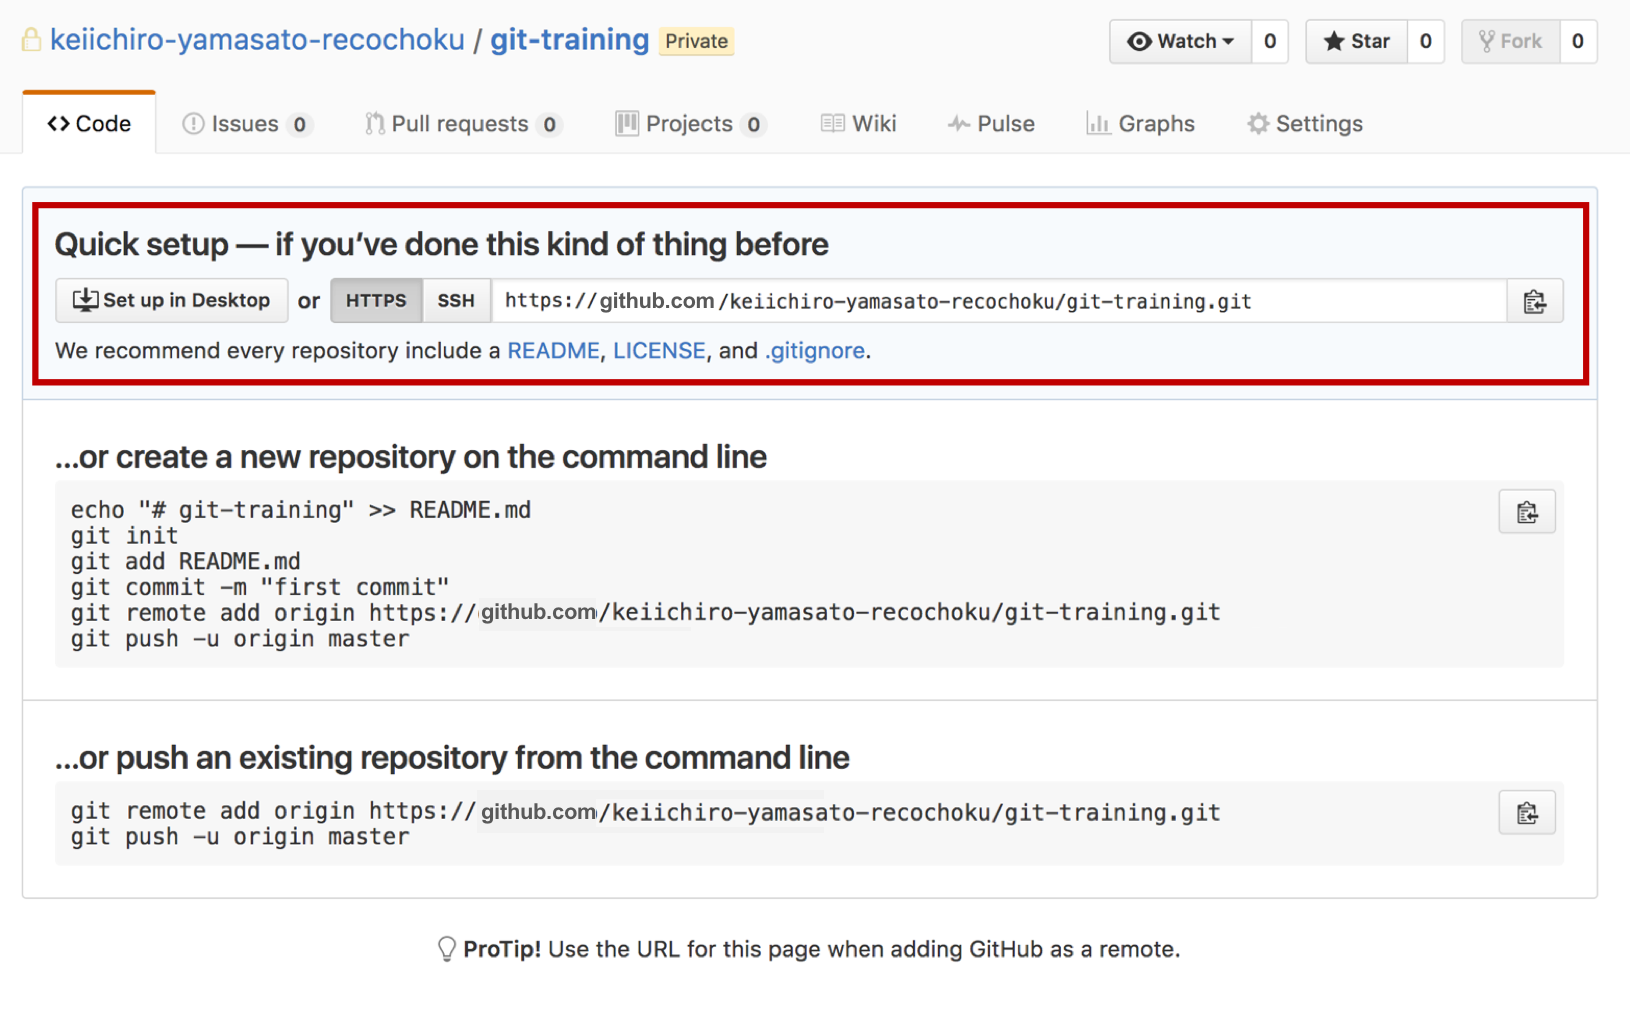1630x1021 pixels.
Task: Copy the new repository command block
Action: (x=1526, y=513)
